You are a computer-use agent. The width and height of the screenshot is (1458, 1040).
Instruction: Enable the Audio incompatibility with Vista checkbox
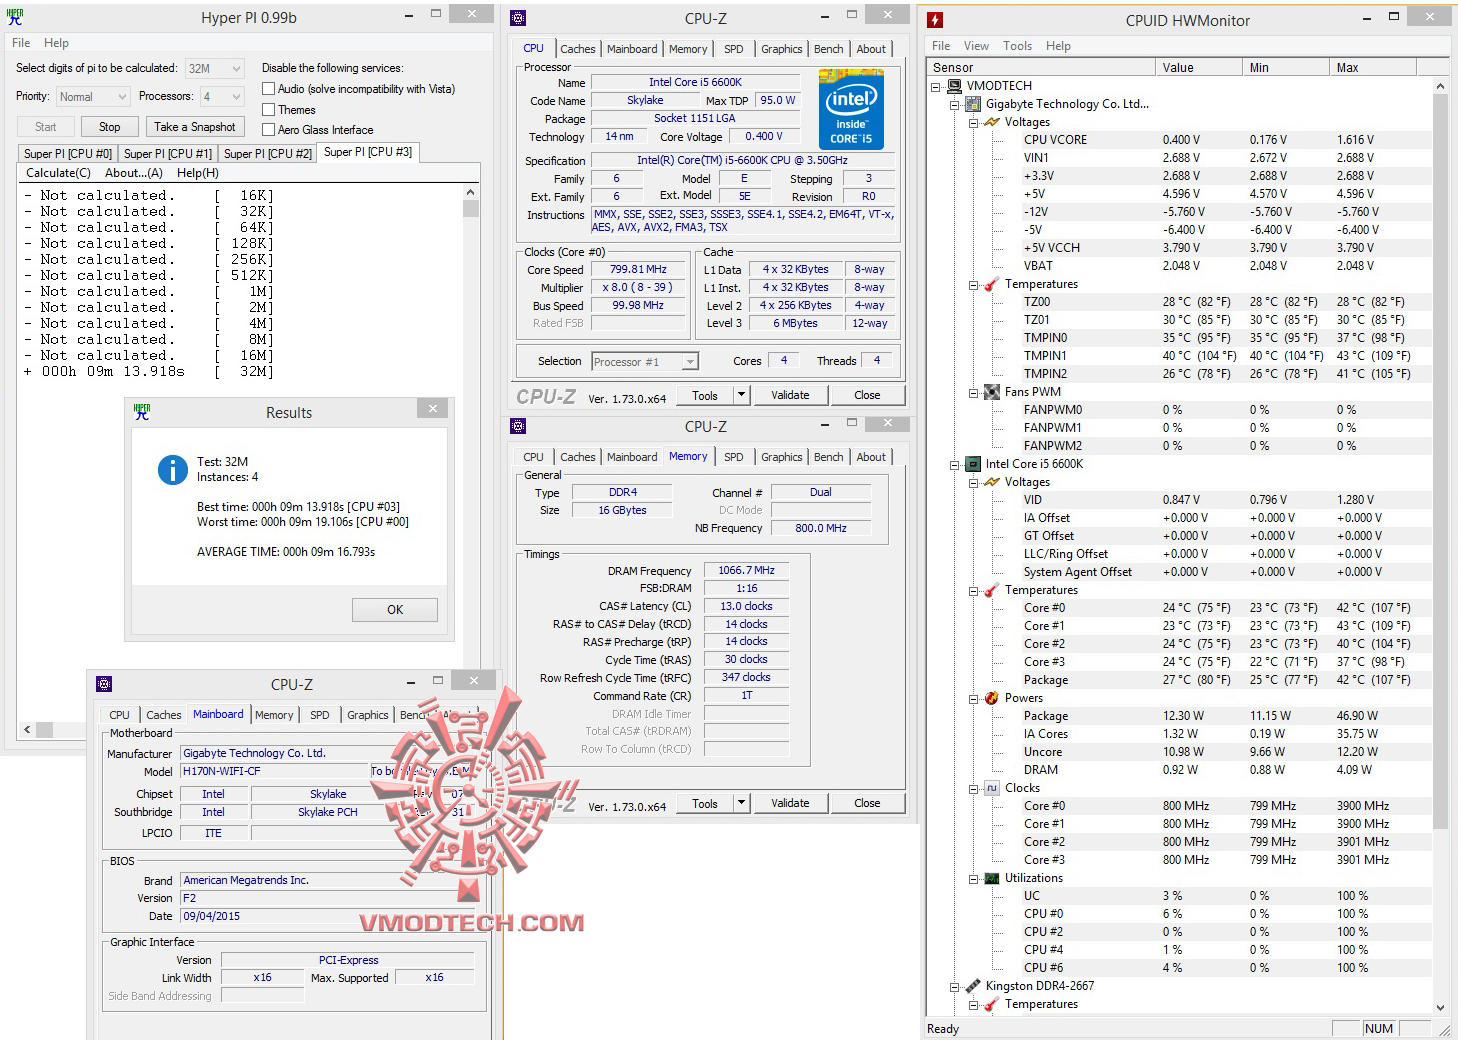point(268,89)
